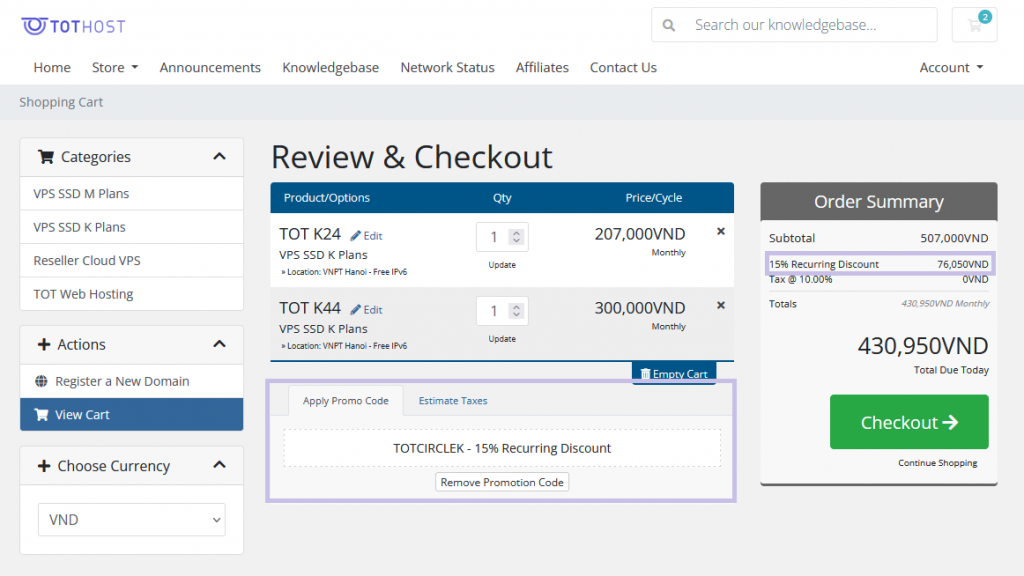Remove TOT K24 item with X icon

pyautogui.click(x=721, y=231)
